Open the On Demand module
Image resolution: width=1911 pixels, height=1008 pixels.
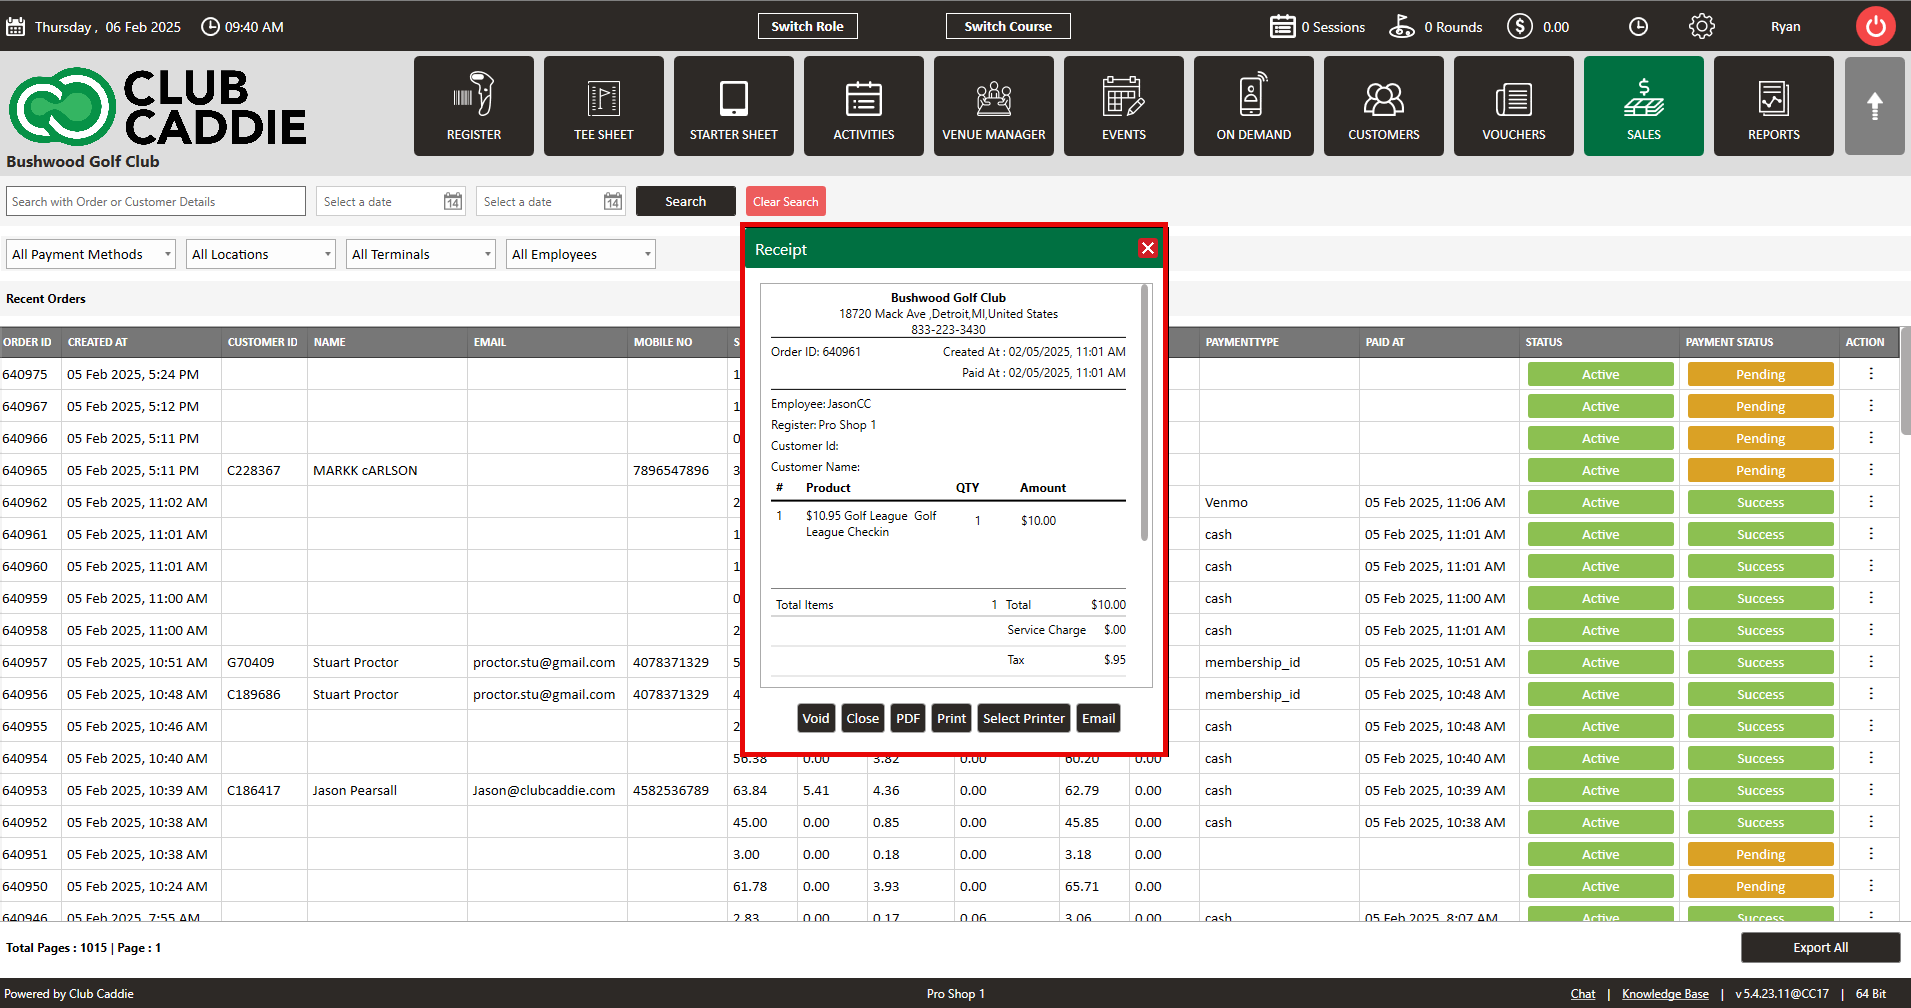click(1254, 106)
